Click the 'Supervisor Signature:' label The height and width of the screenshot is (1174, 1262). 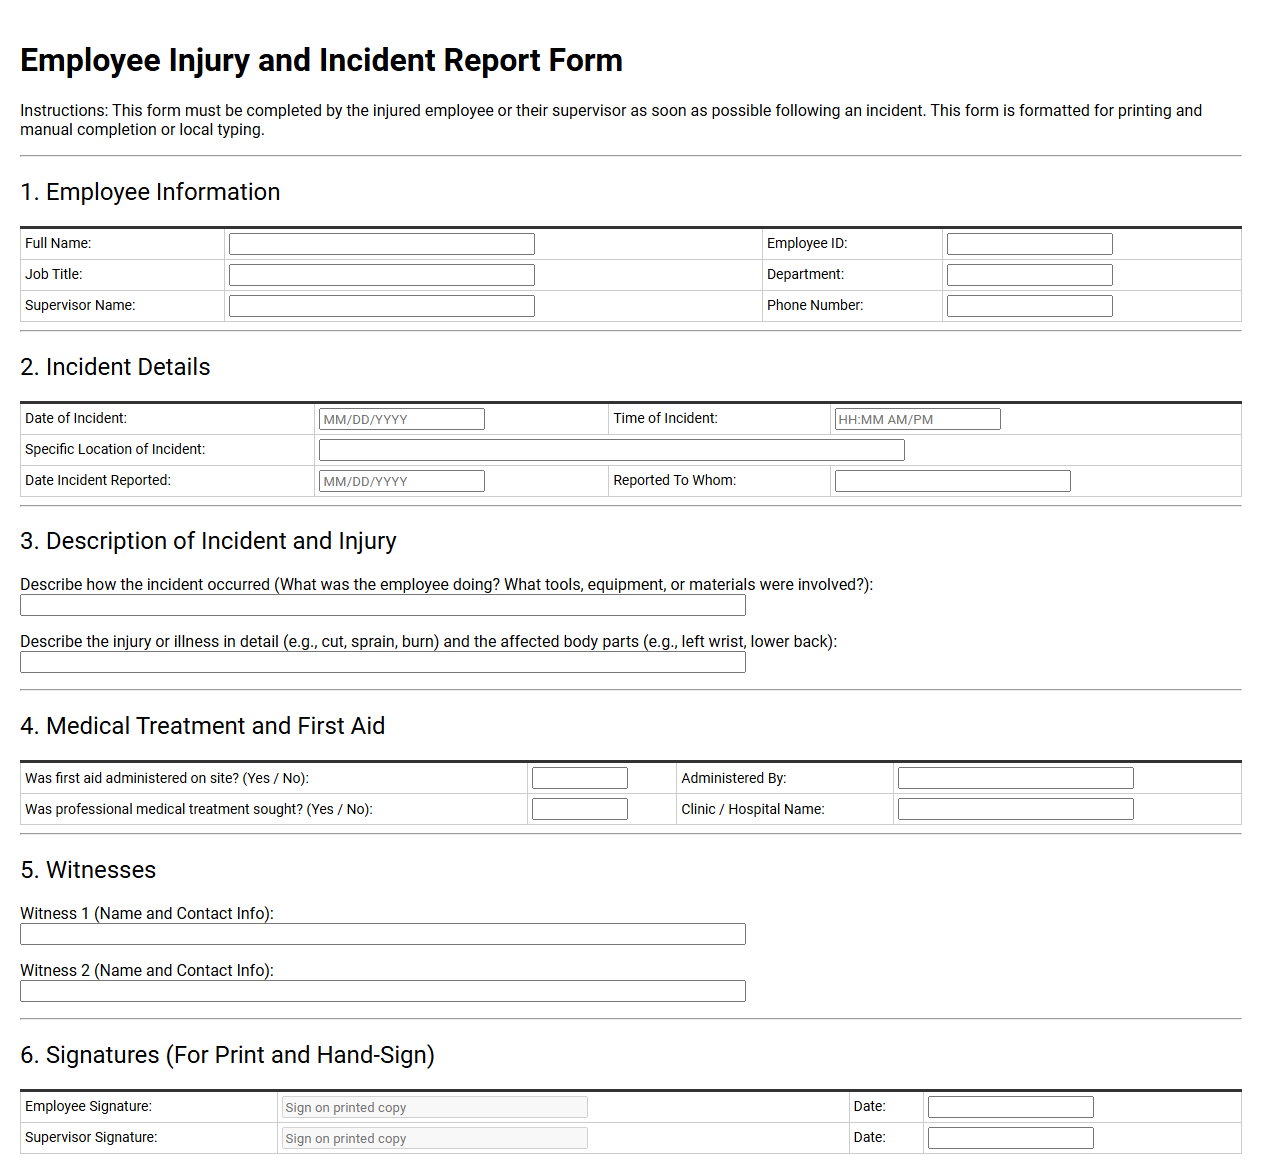pos(91,1137)
